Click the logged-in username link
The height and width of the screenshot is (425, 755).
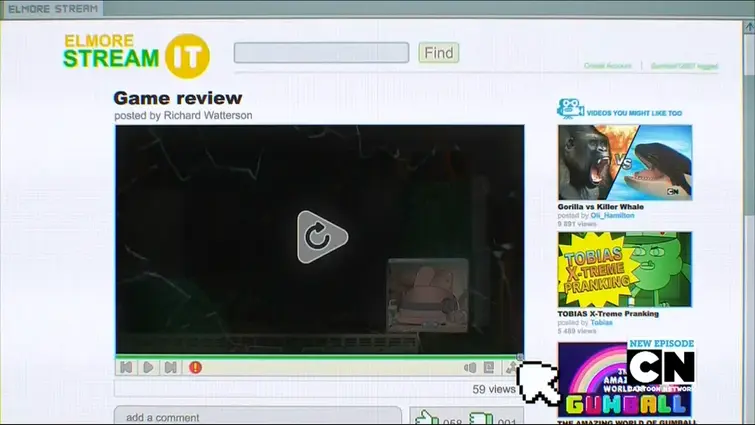[684, 66]
